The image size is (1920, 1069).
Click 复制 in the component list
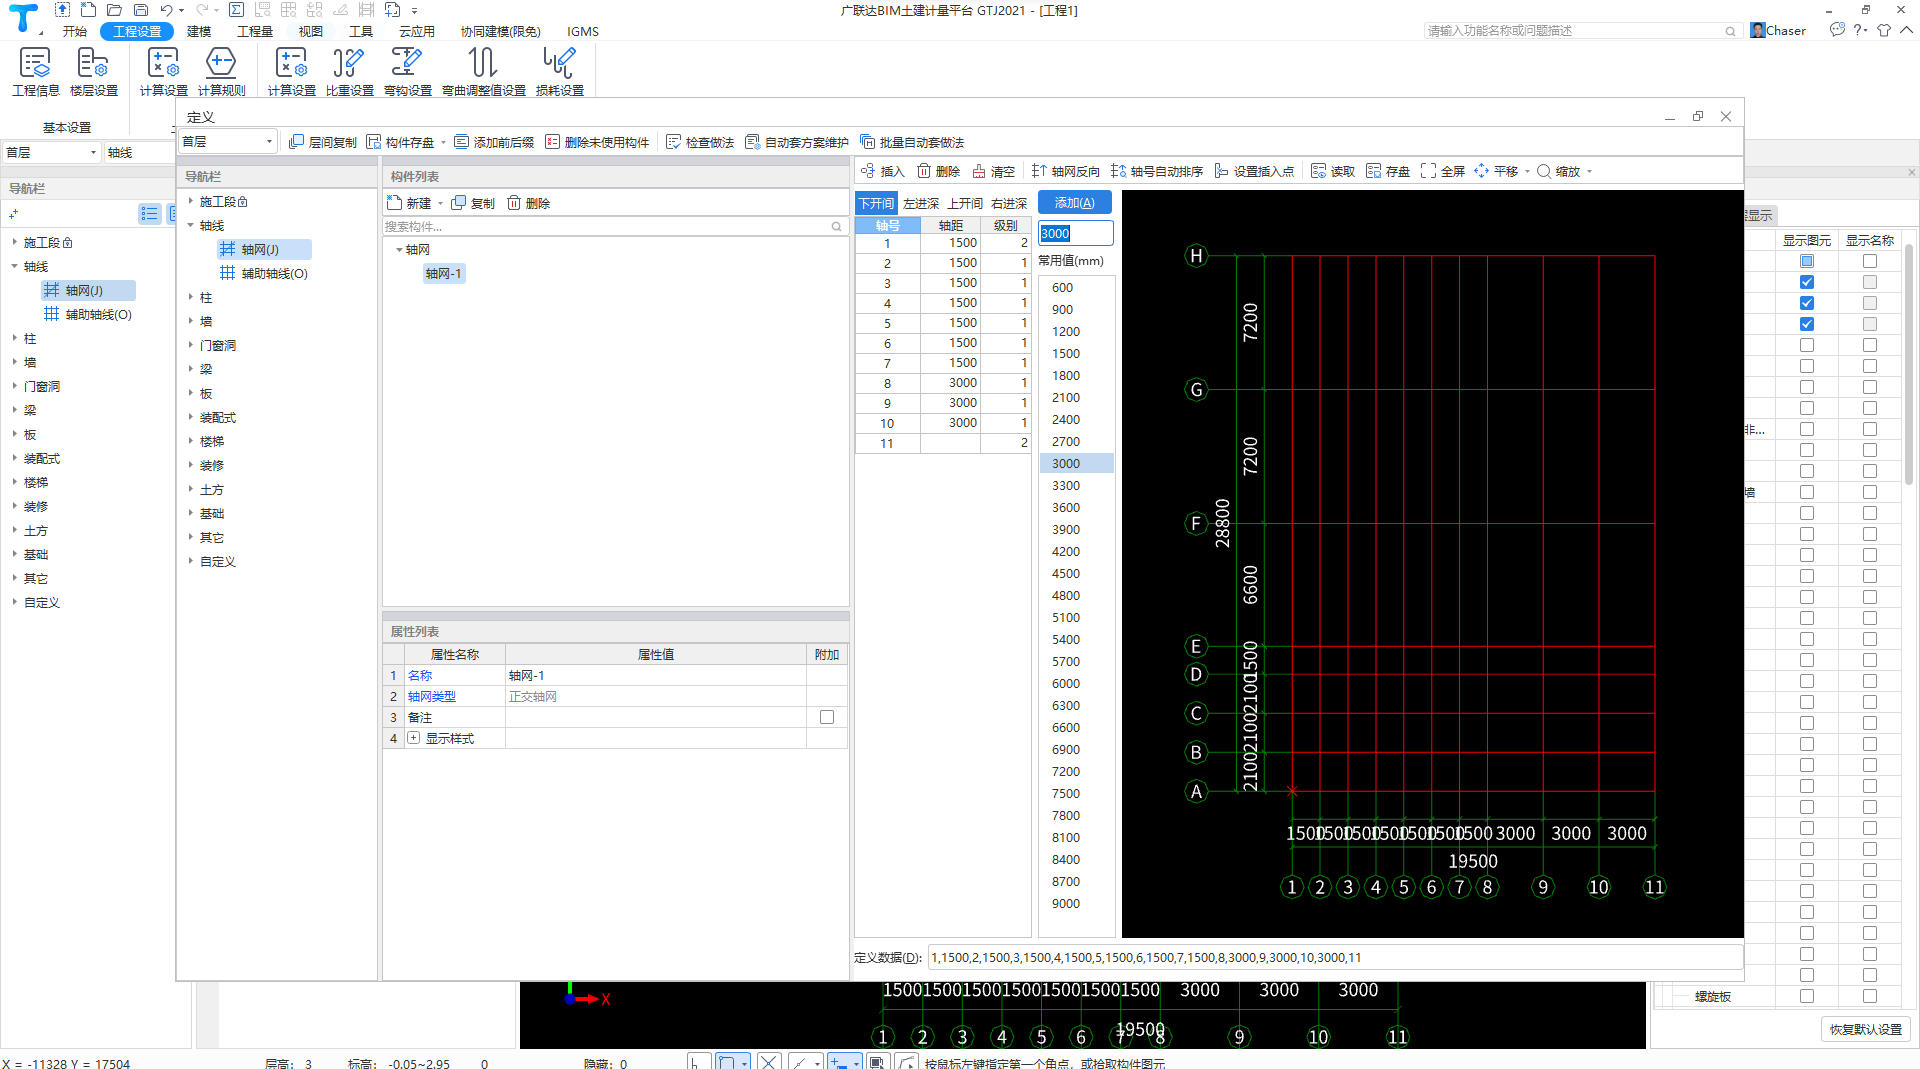click(473, 203)
